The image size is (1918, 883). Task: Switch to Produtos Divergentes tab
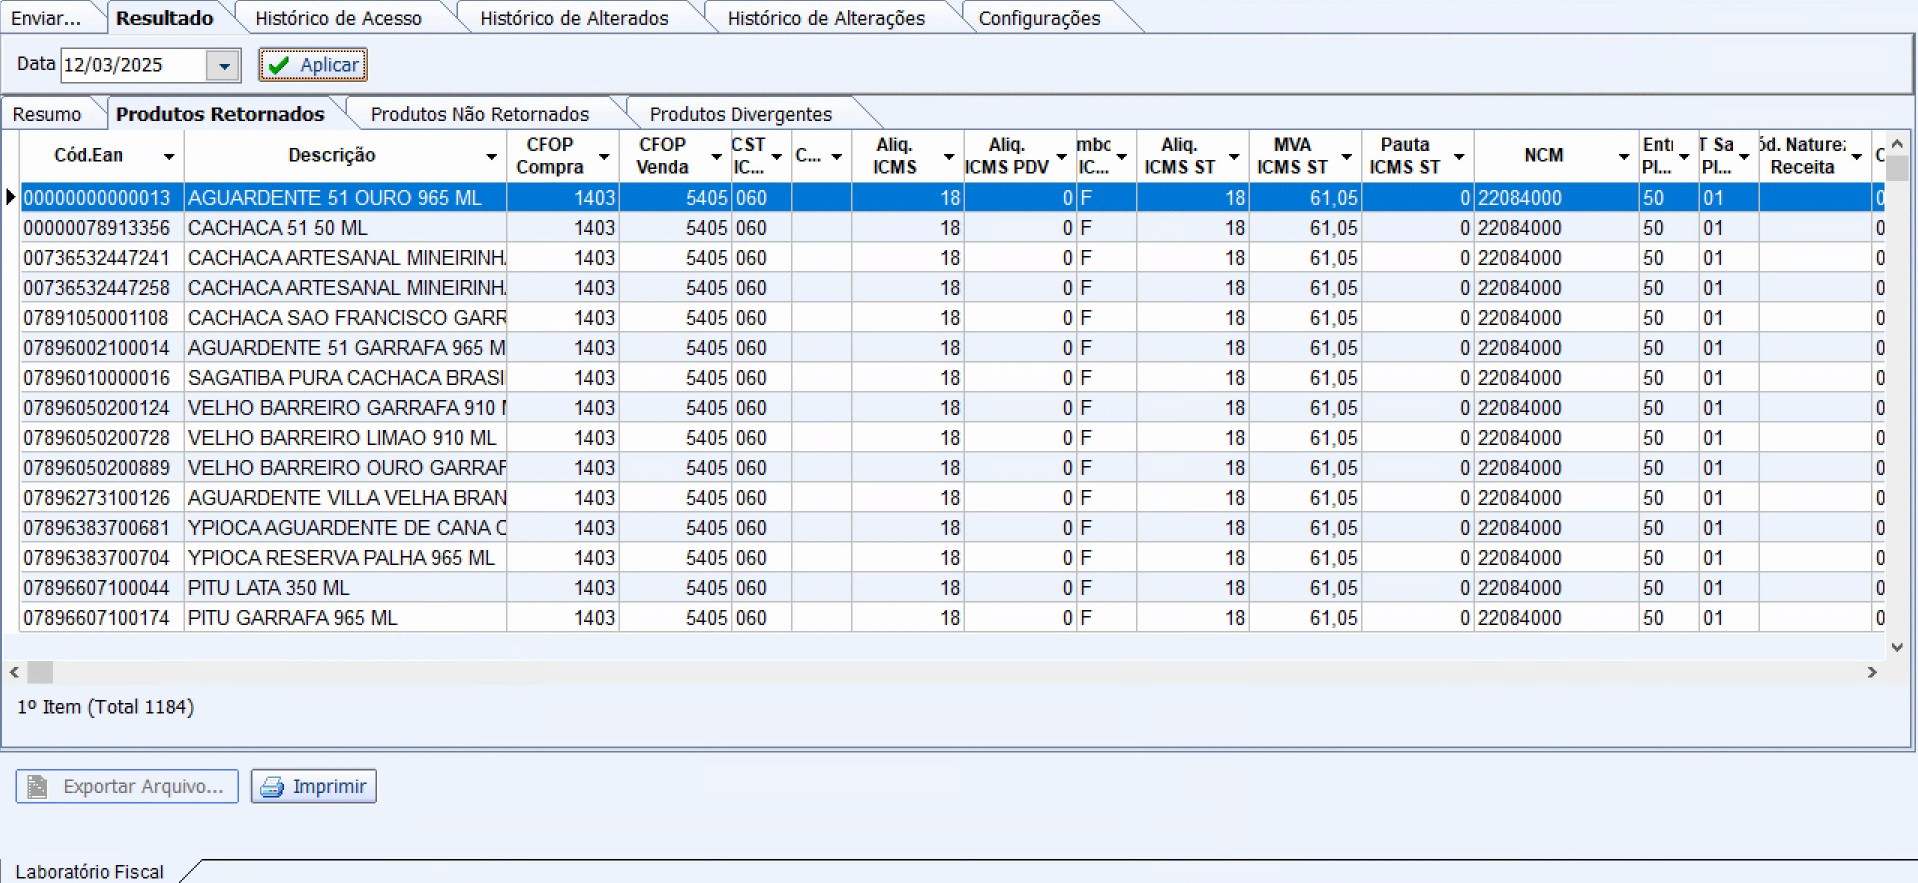click(740, 114)
